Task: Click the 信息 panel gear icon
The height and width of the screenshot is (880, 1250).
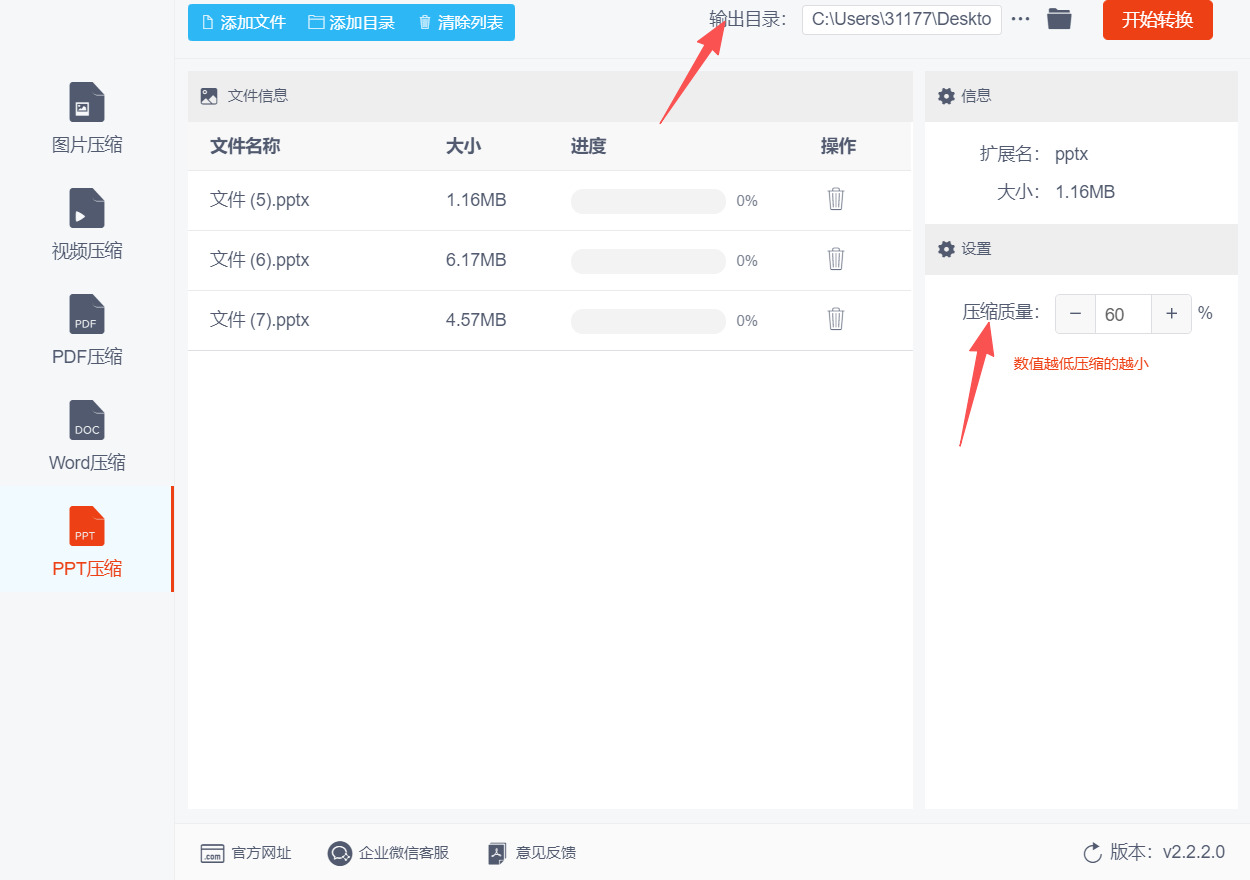Action: click(946, 96)
